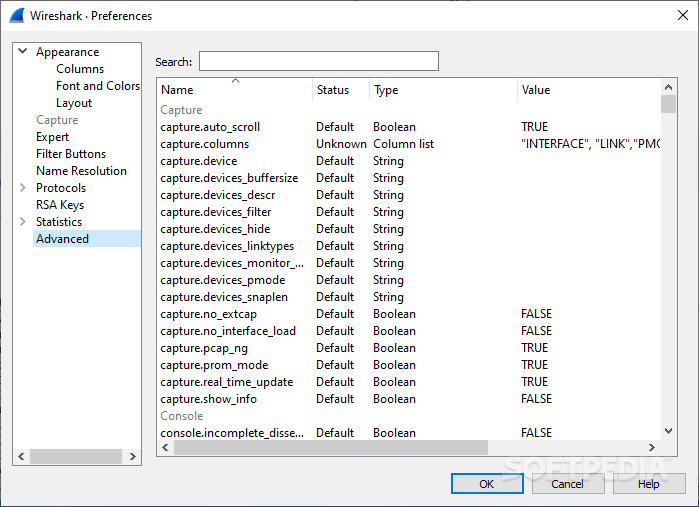Expand the Statistics tree node

(x=23, y=222)
